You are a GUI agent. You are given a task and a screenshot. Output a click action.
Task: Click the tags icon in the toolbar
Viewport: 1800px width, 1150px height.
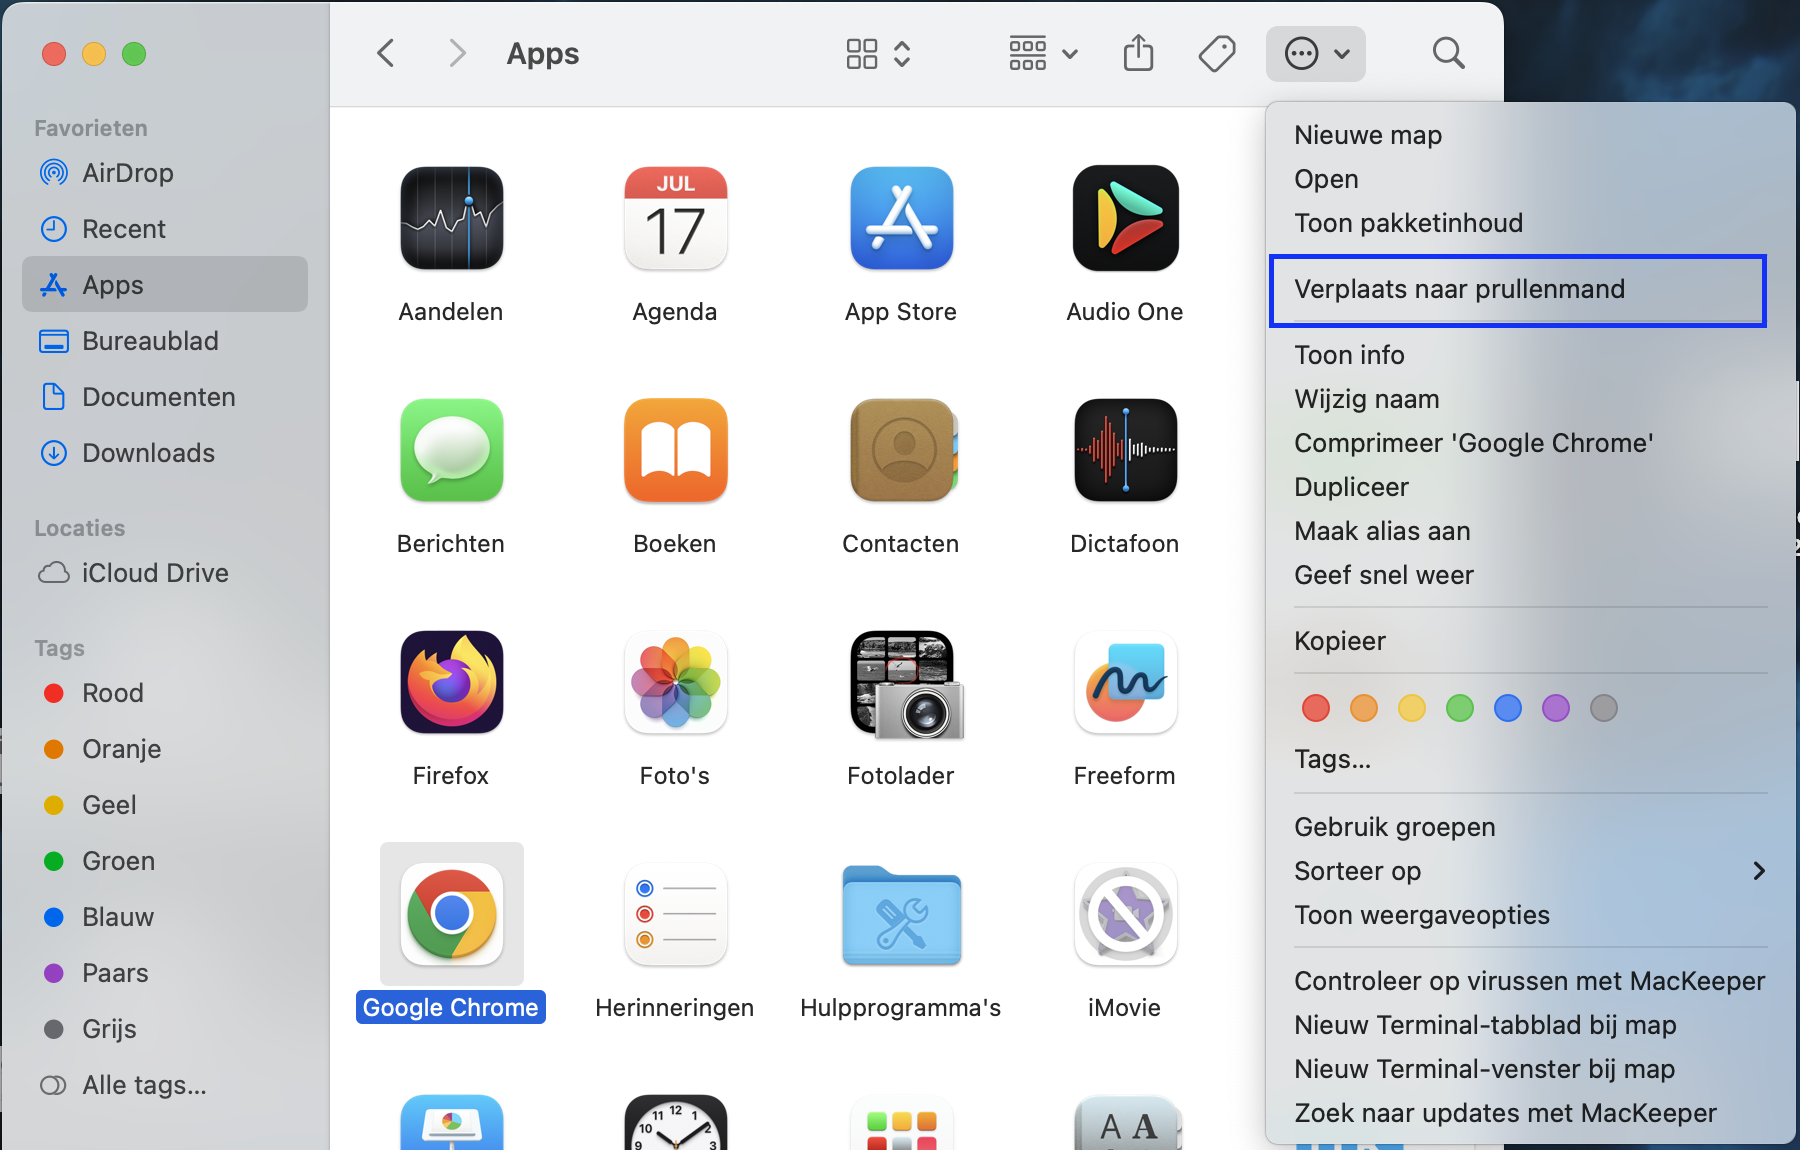click(x=1217, y=53)
